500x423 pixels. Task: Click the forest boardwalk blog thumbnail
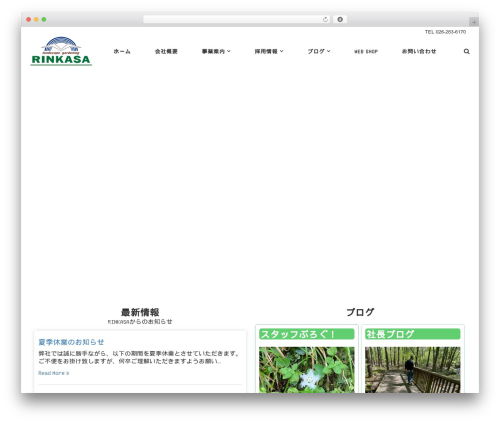(413, 370)
